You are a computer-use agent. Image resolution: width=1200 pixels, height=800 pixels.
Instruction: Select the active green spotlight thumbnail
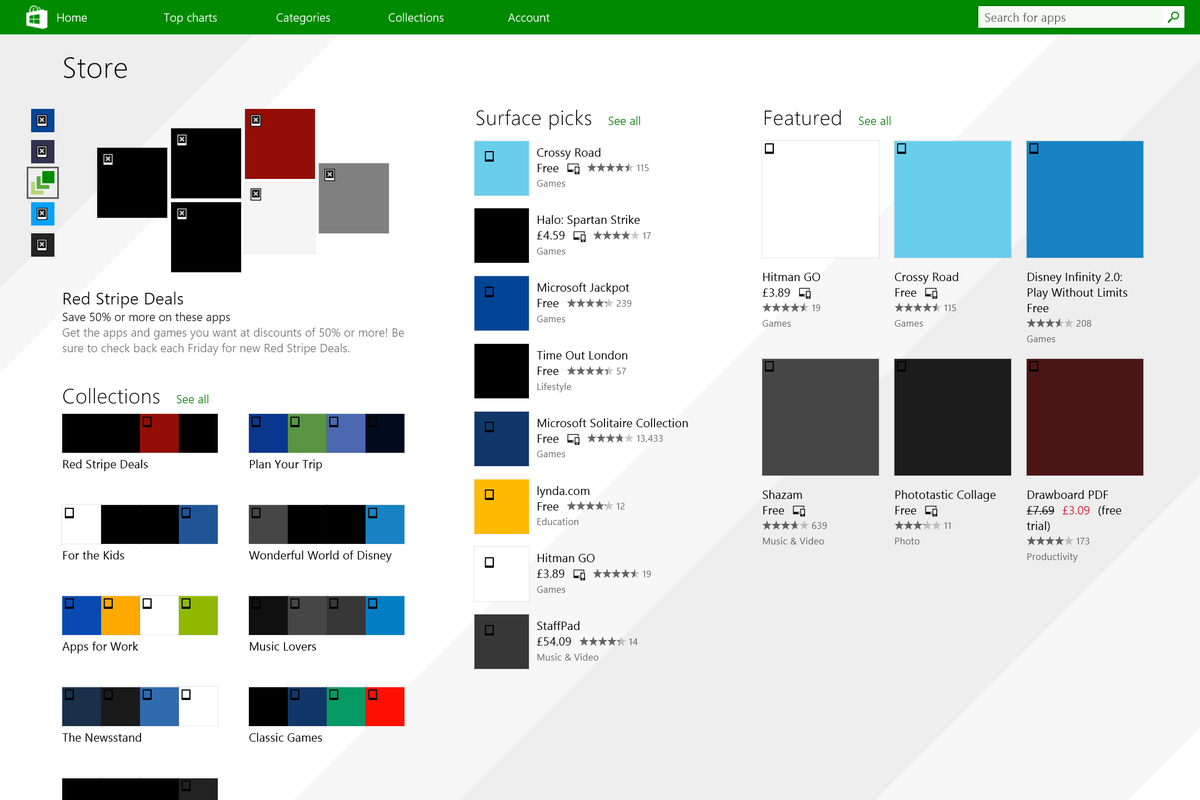pos(43,182)
